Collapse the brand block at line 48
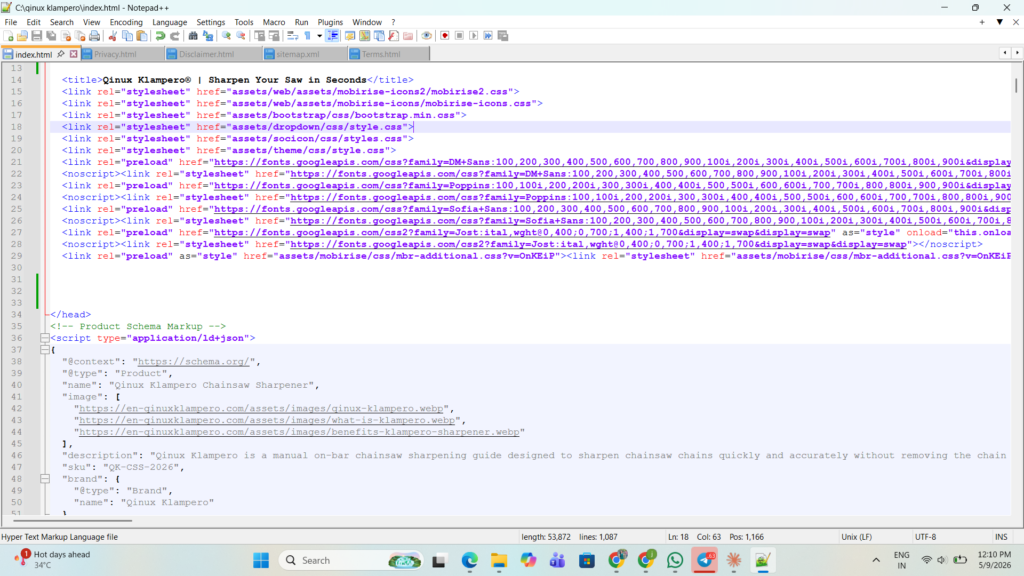Viewport: 1024px width, 576px height. click(x=44, y=479)
